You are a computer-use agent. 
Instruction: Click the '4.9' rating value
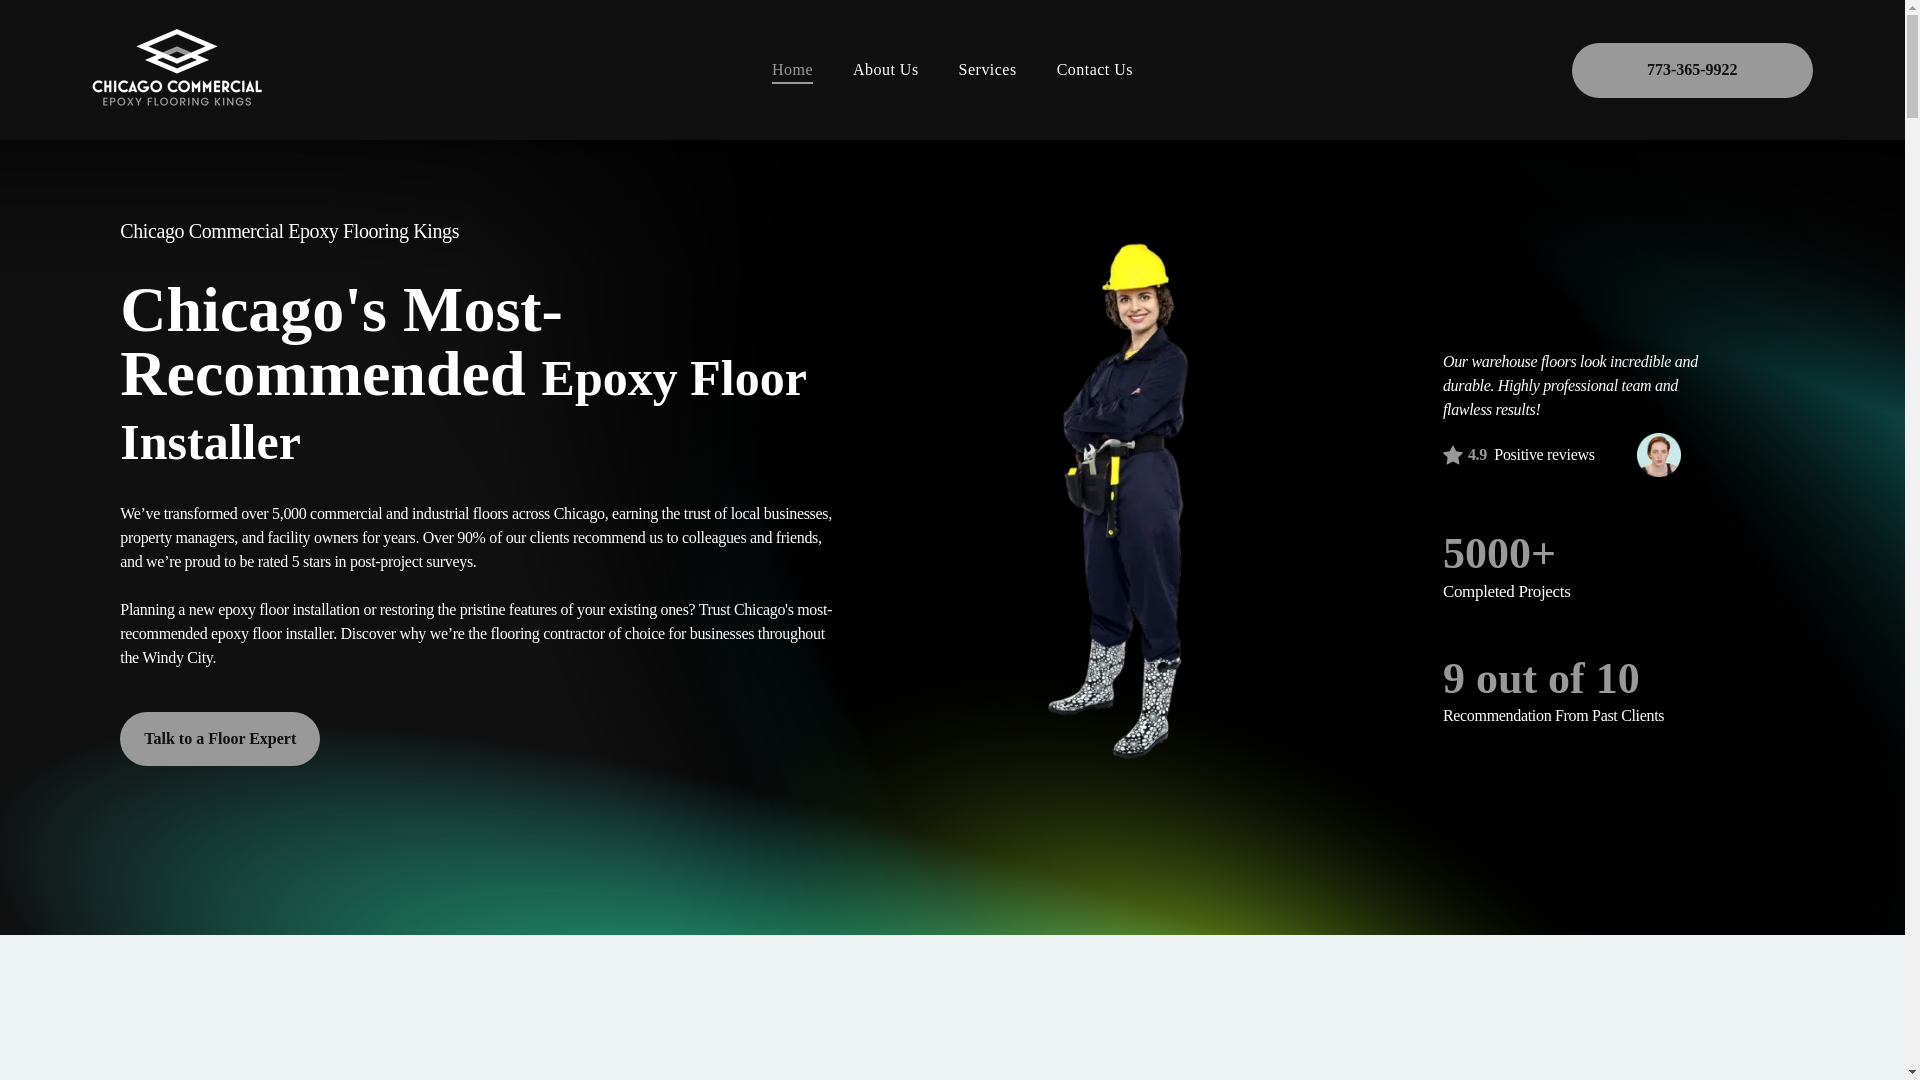point(1477,455)
